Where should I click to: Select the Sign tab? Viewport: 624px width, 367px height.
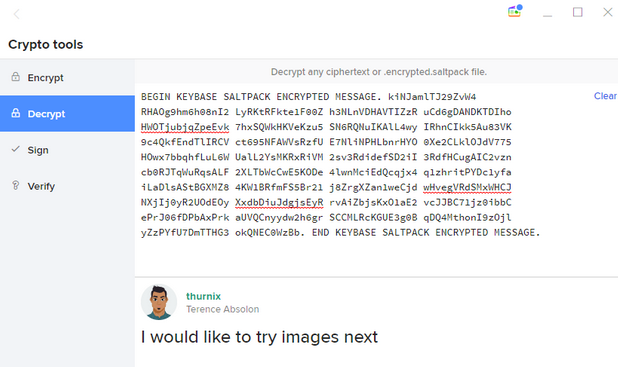click(67, 150)
